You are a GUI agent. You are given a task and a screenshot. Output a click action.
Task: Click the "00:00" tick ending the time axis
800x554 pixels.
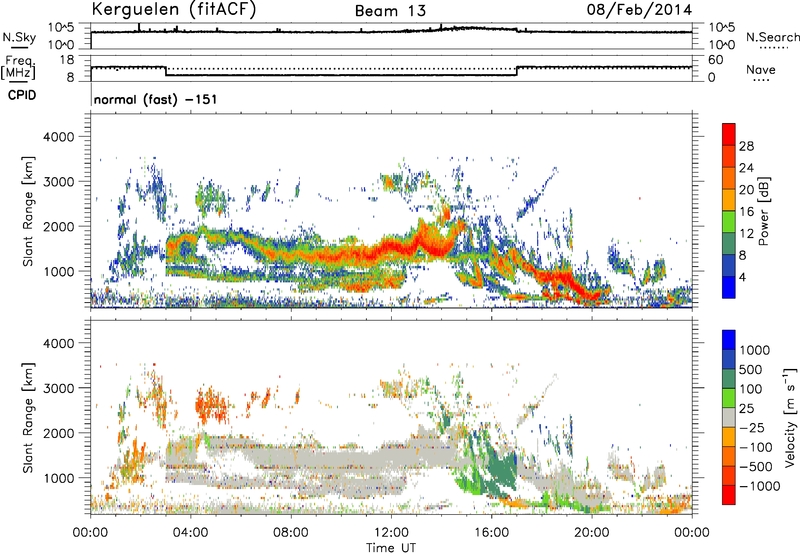point(692,533)
